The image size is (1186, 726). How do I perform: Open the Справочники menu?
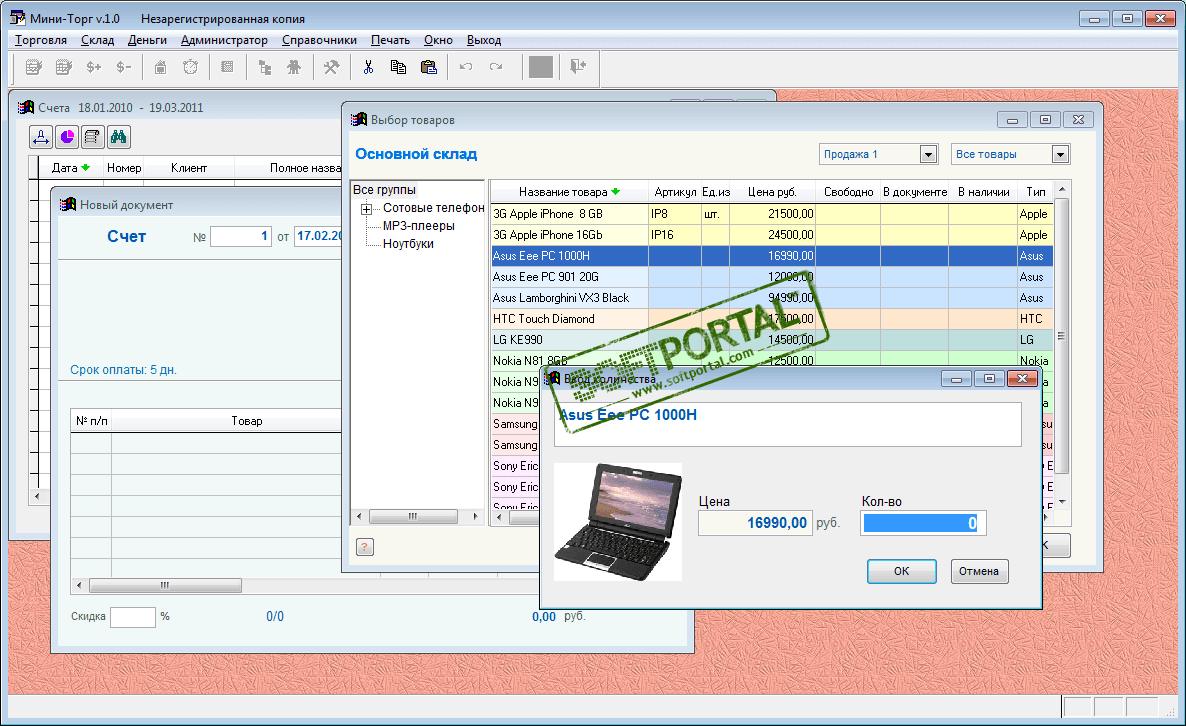pyautogui.click(x=319, y=40)
